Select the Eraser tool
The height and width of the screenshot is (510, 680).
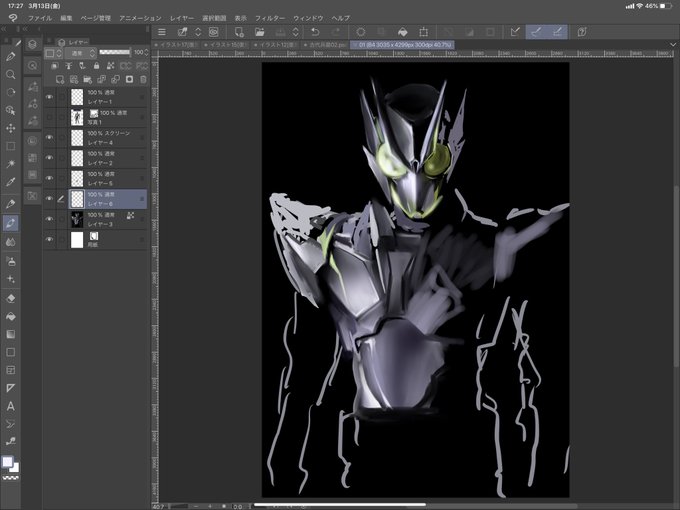10,298
